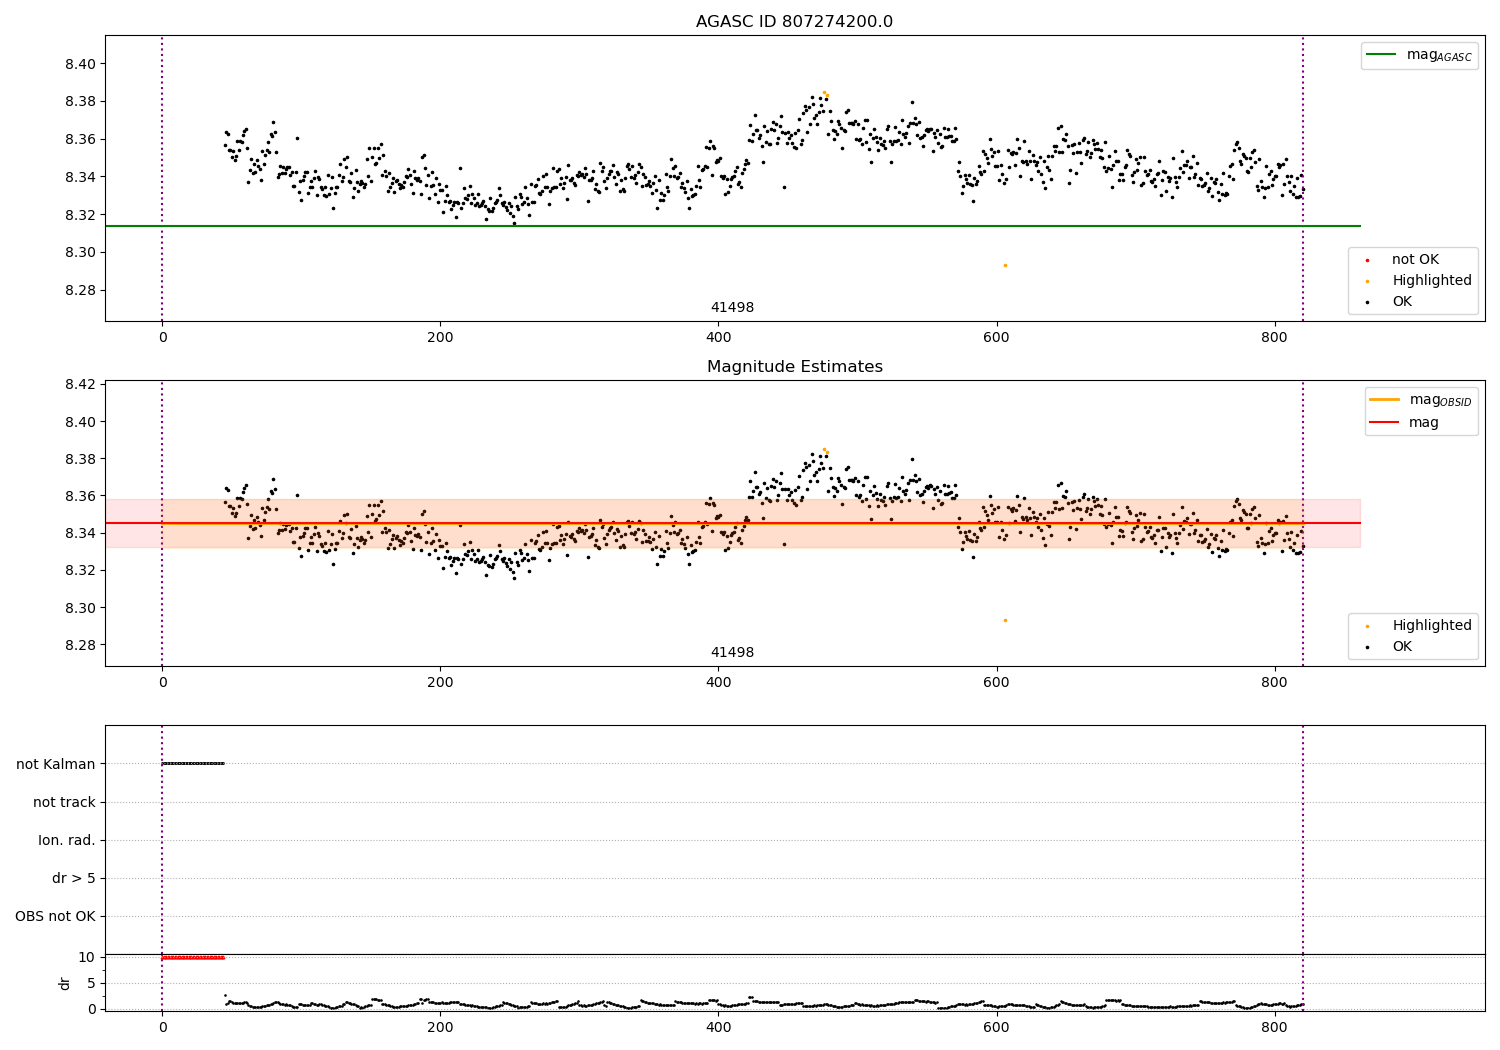
Task: Click the 'dr > 5' axis label
Action: [74, 878]
